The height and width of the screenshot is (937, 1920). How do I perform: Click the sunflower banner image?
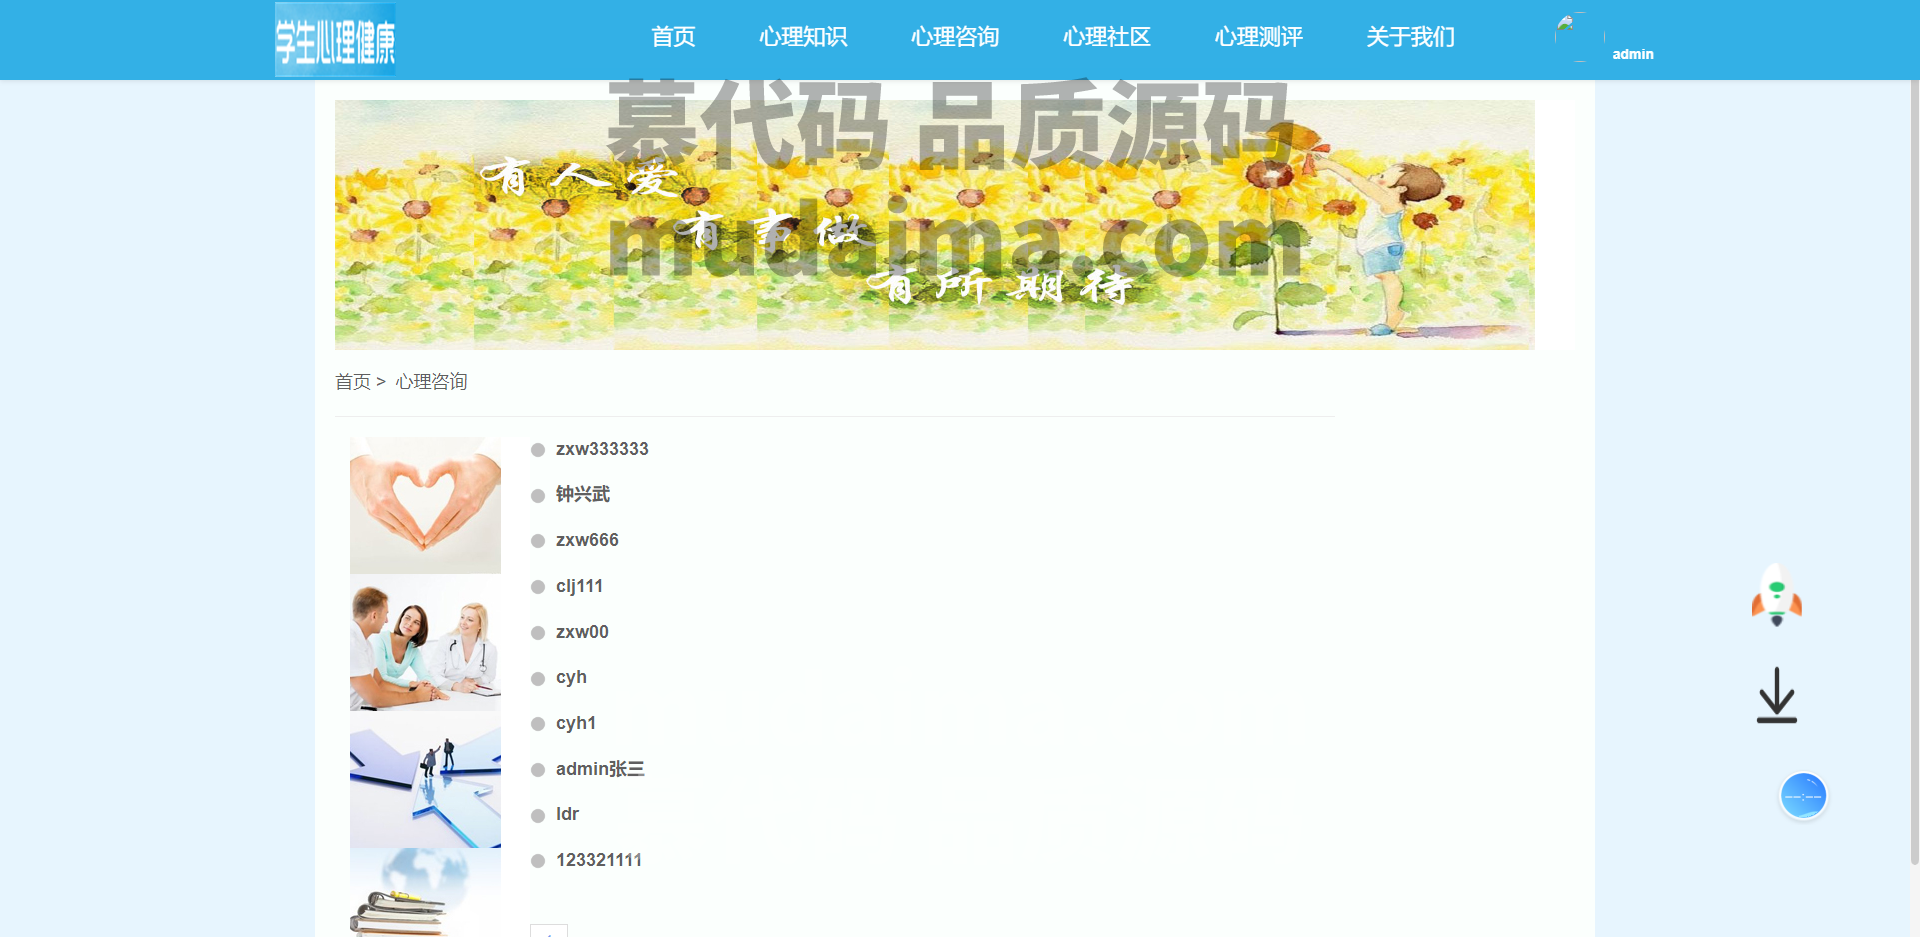(934, 225)
